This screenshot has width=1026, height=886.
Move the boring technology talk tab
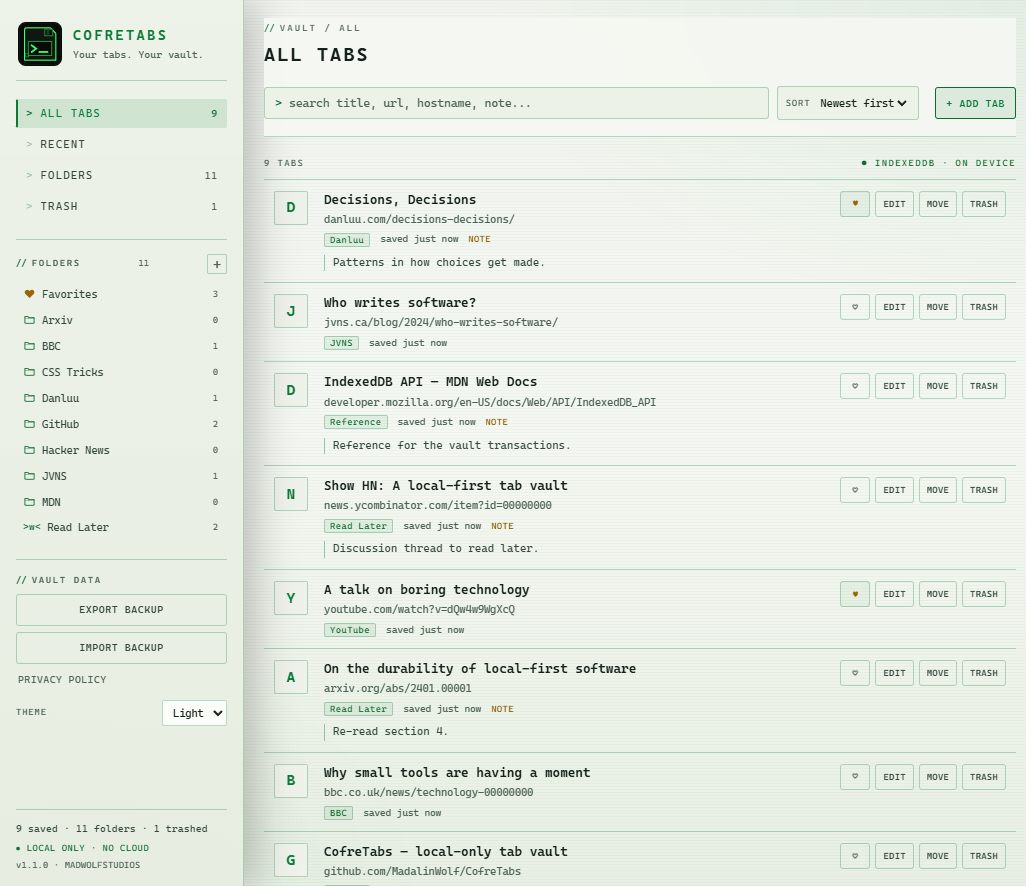pos(937,594)
